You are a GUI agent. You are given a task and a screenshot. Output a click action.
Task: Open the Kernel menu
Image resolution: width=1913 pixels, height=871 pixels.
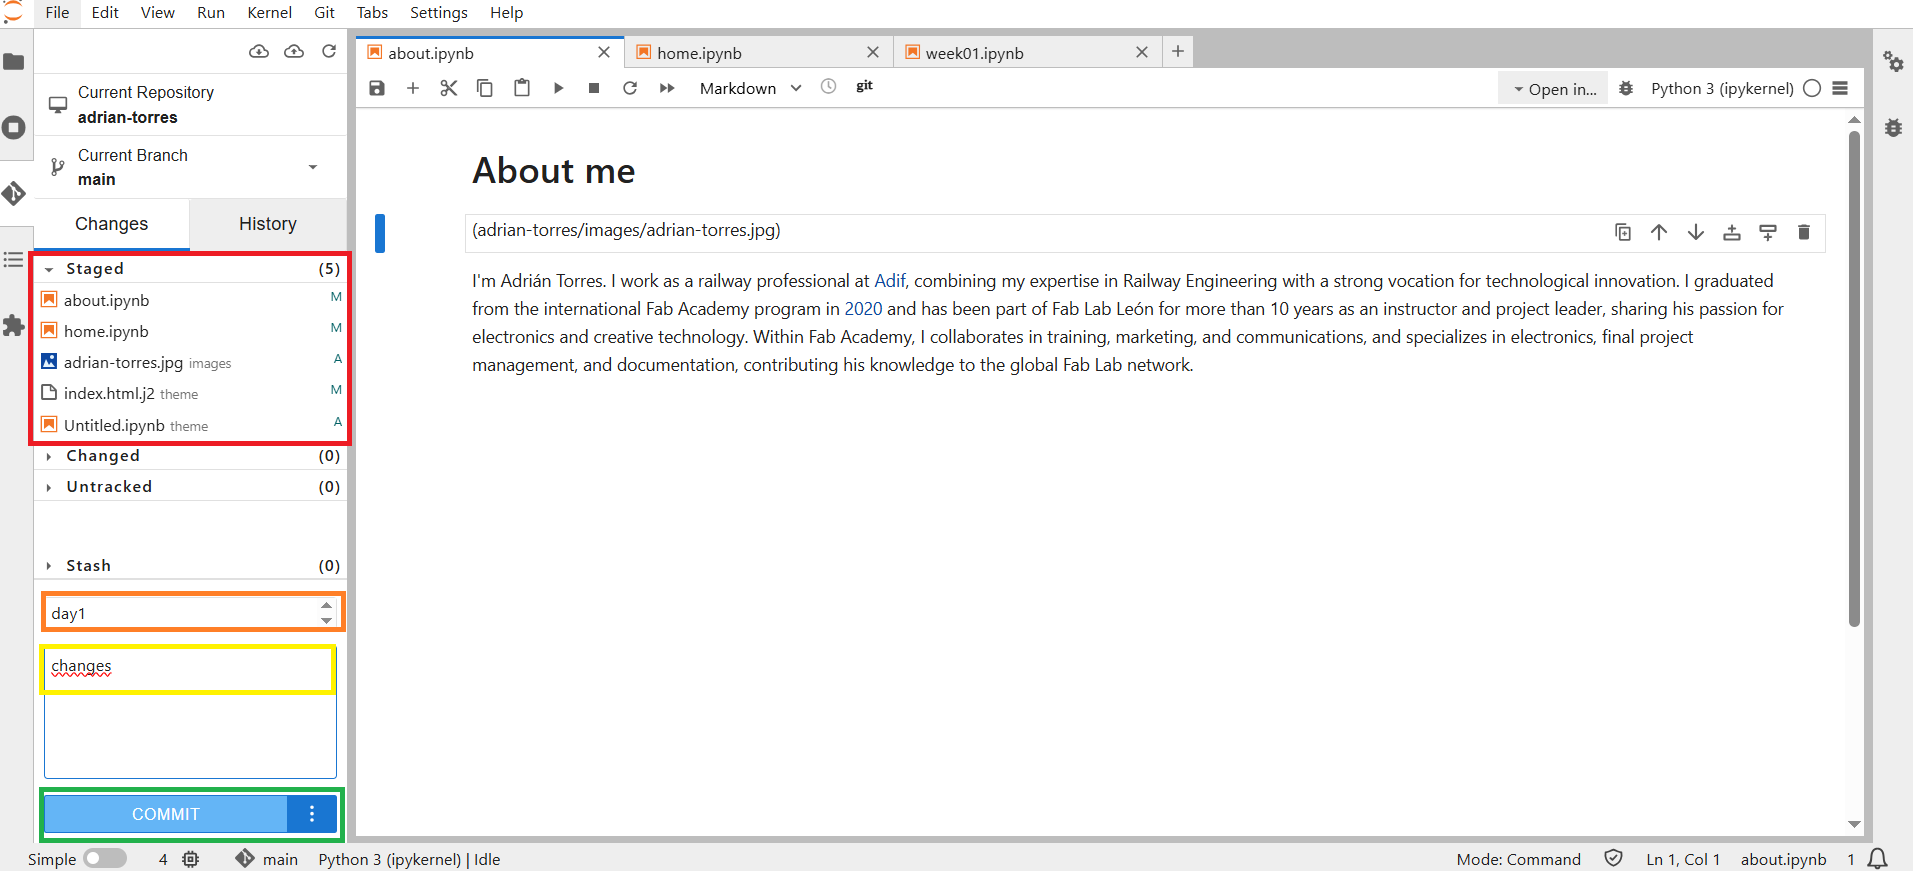pyautogui.click(x=269, y=13)
